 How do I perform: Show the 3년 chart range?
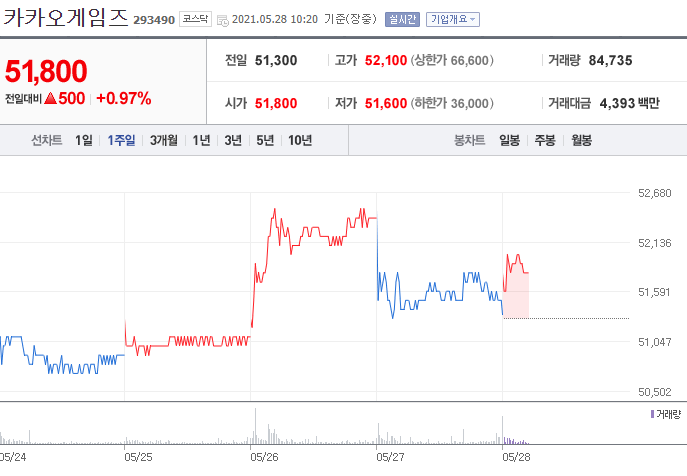point(233,140)
